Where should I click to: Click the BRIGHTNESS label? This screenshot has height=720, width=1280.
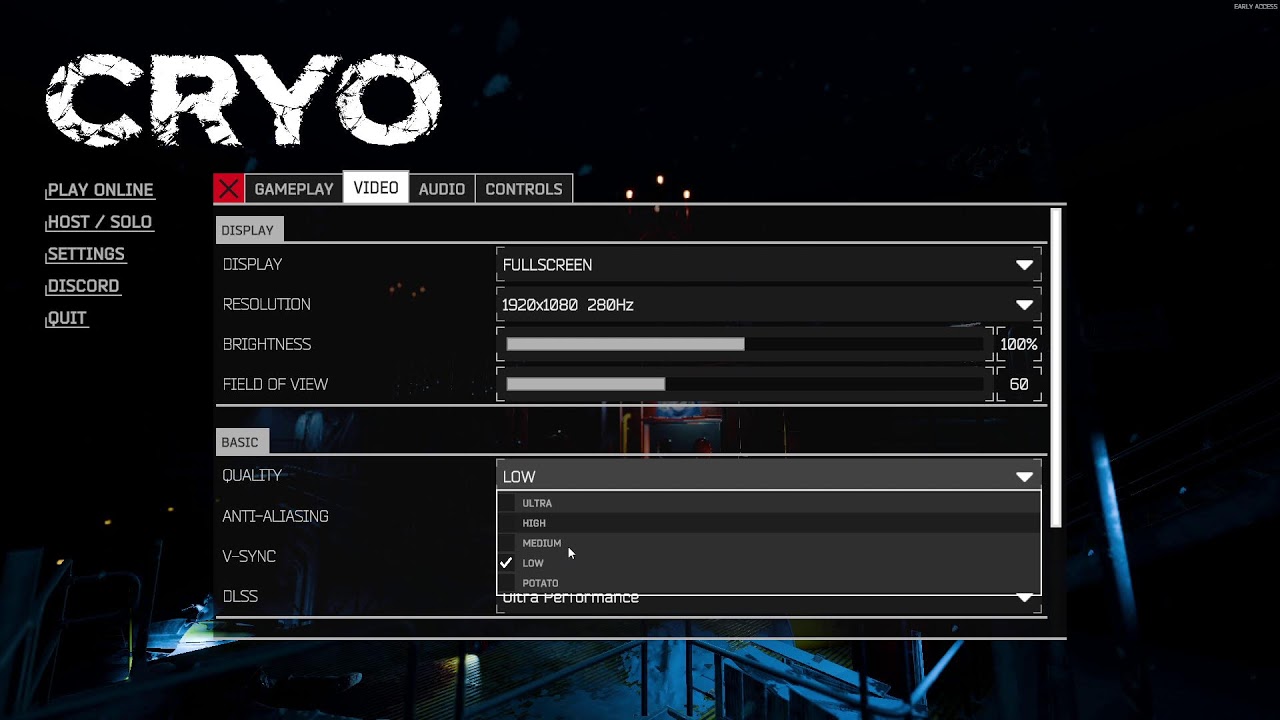coord(266,344)
